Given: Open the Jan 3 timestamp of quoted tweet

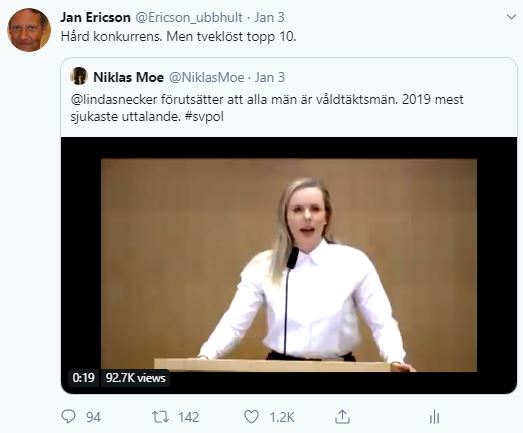Looking at the screenshot, I should (x=270, y=77).
